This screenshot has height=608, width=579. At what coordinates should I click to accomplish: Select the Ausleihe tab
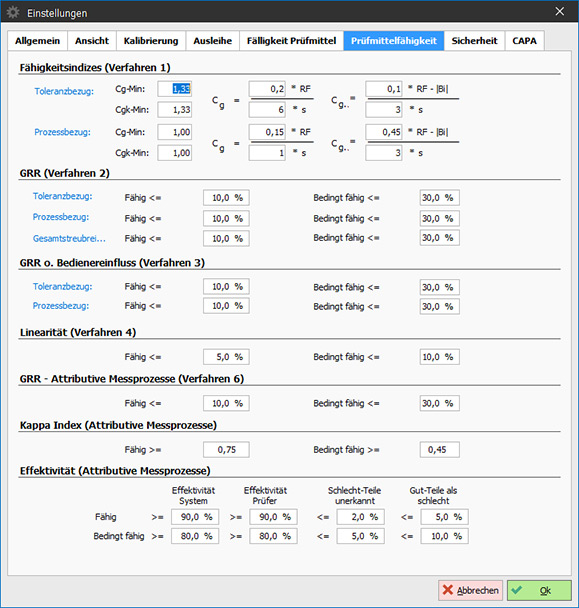(213, 41)
